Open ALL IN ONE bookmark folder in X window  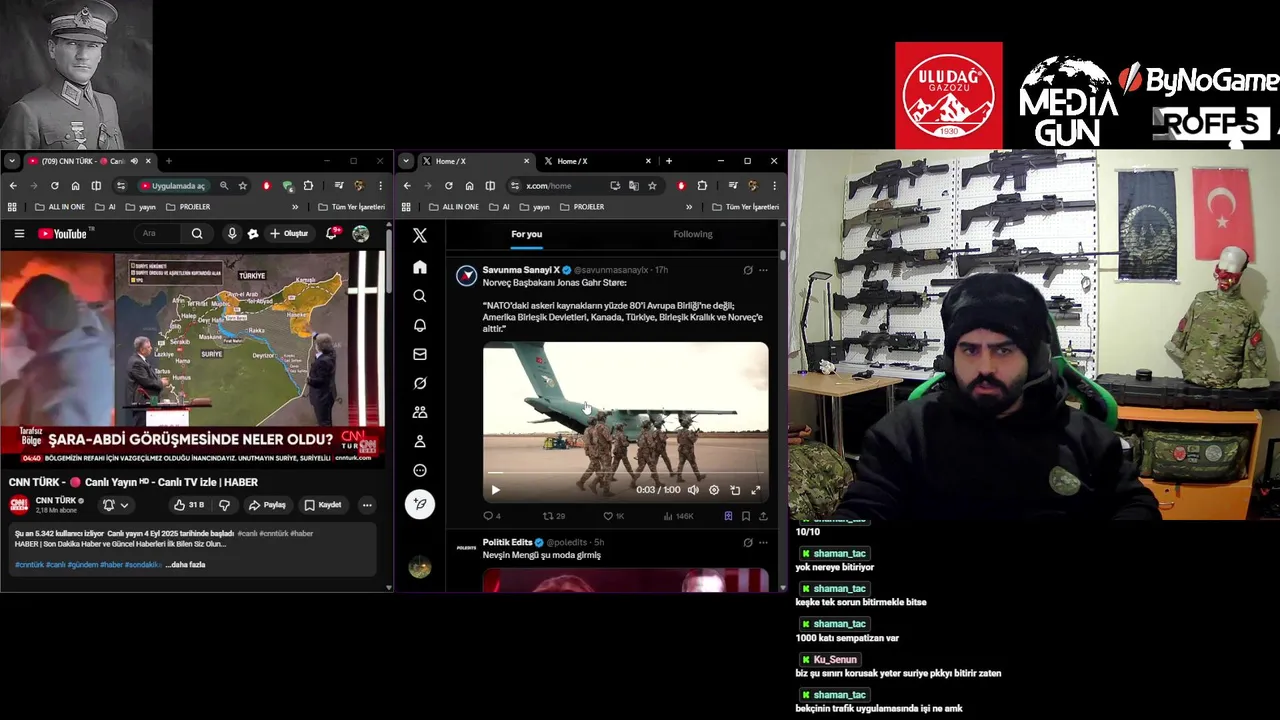pyautogui.click(x=454, y=207)
